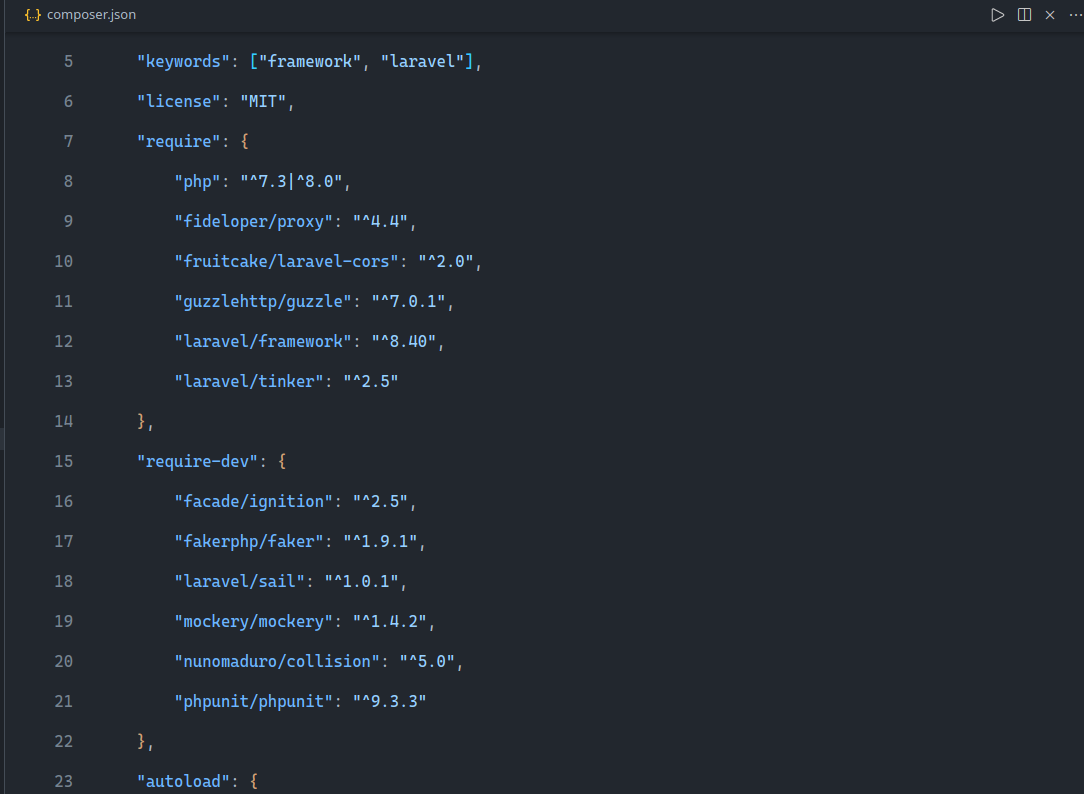Click the "nunomaduro/collision" package name

[x=277, y=661]
